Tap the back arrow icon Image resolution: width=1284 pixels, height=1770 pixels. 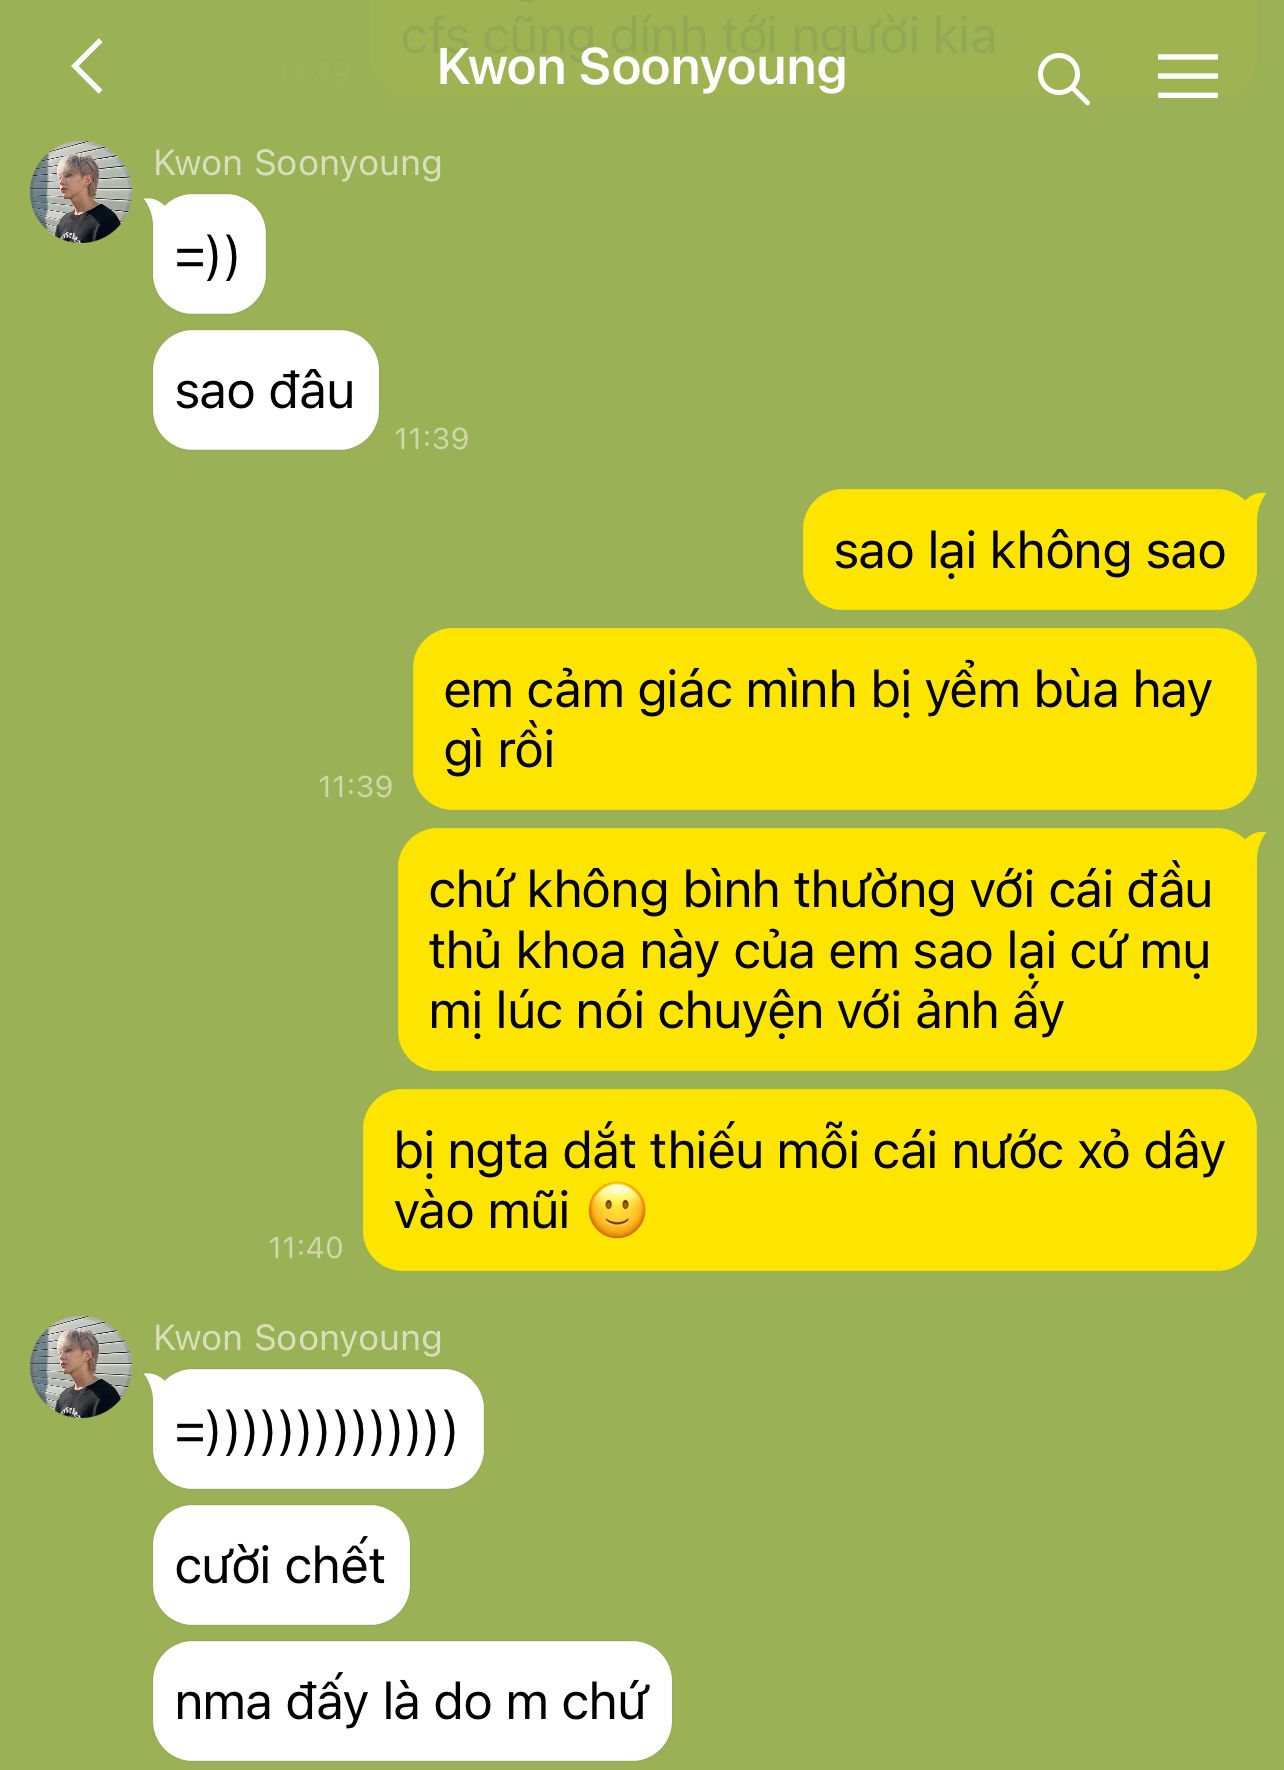(88, 67)
